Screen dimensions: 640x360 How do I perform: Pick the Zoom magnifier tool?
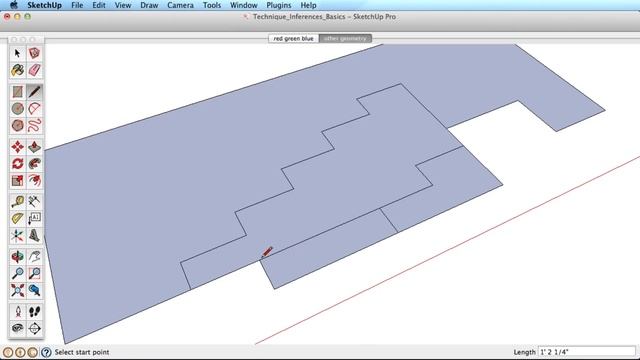[17, 273]
